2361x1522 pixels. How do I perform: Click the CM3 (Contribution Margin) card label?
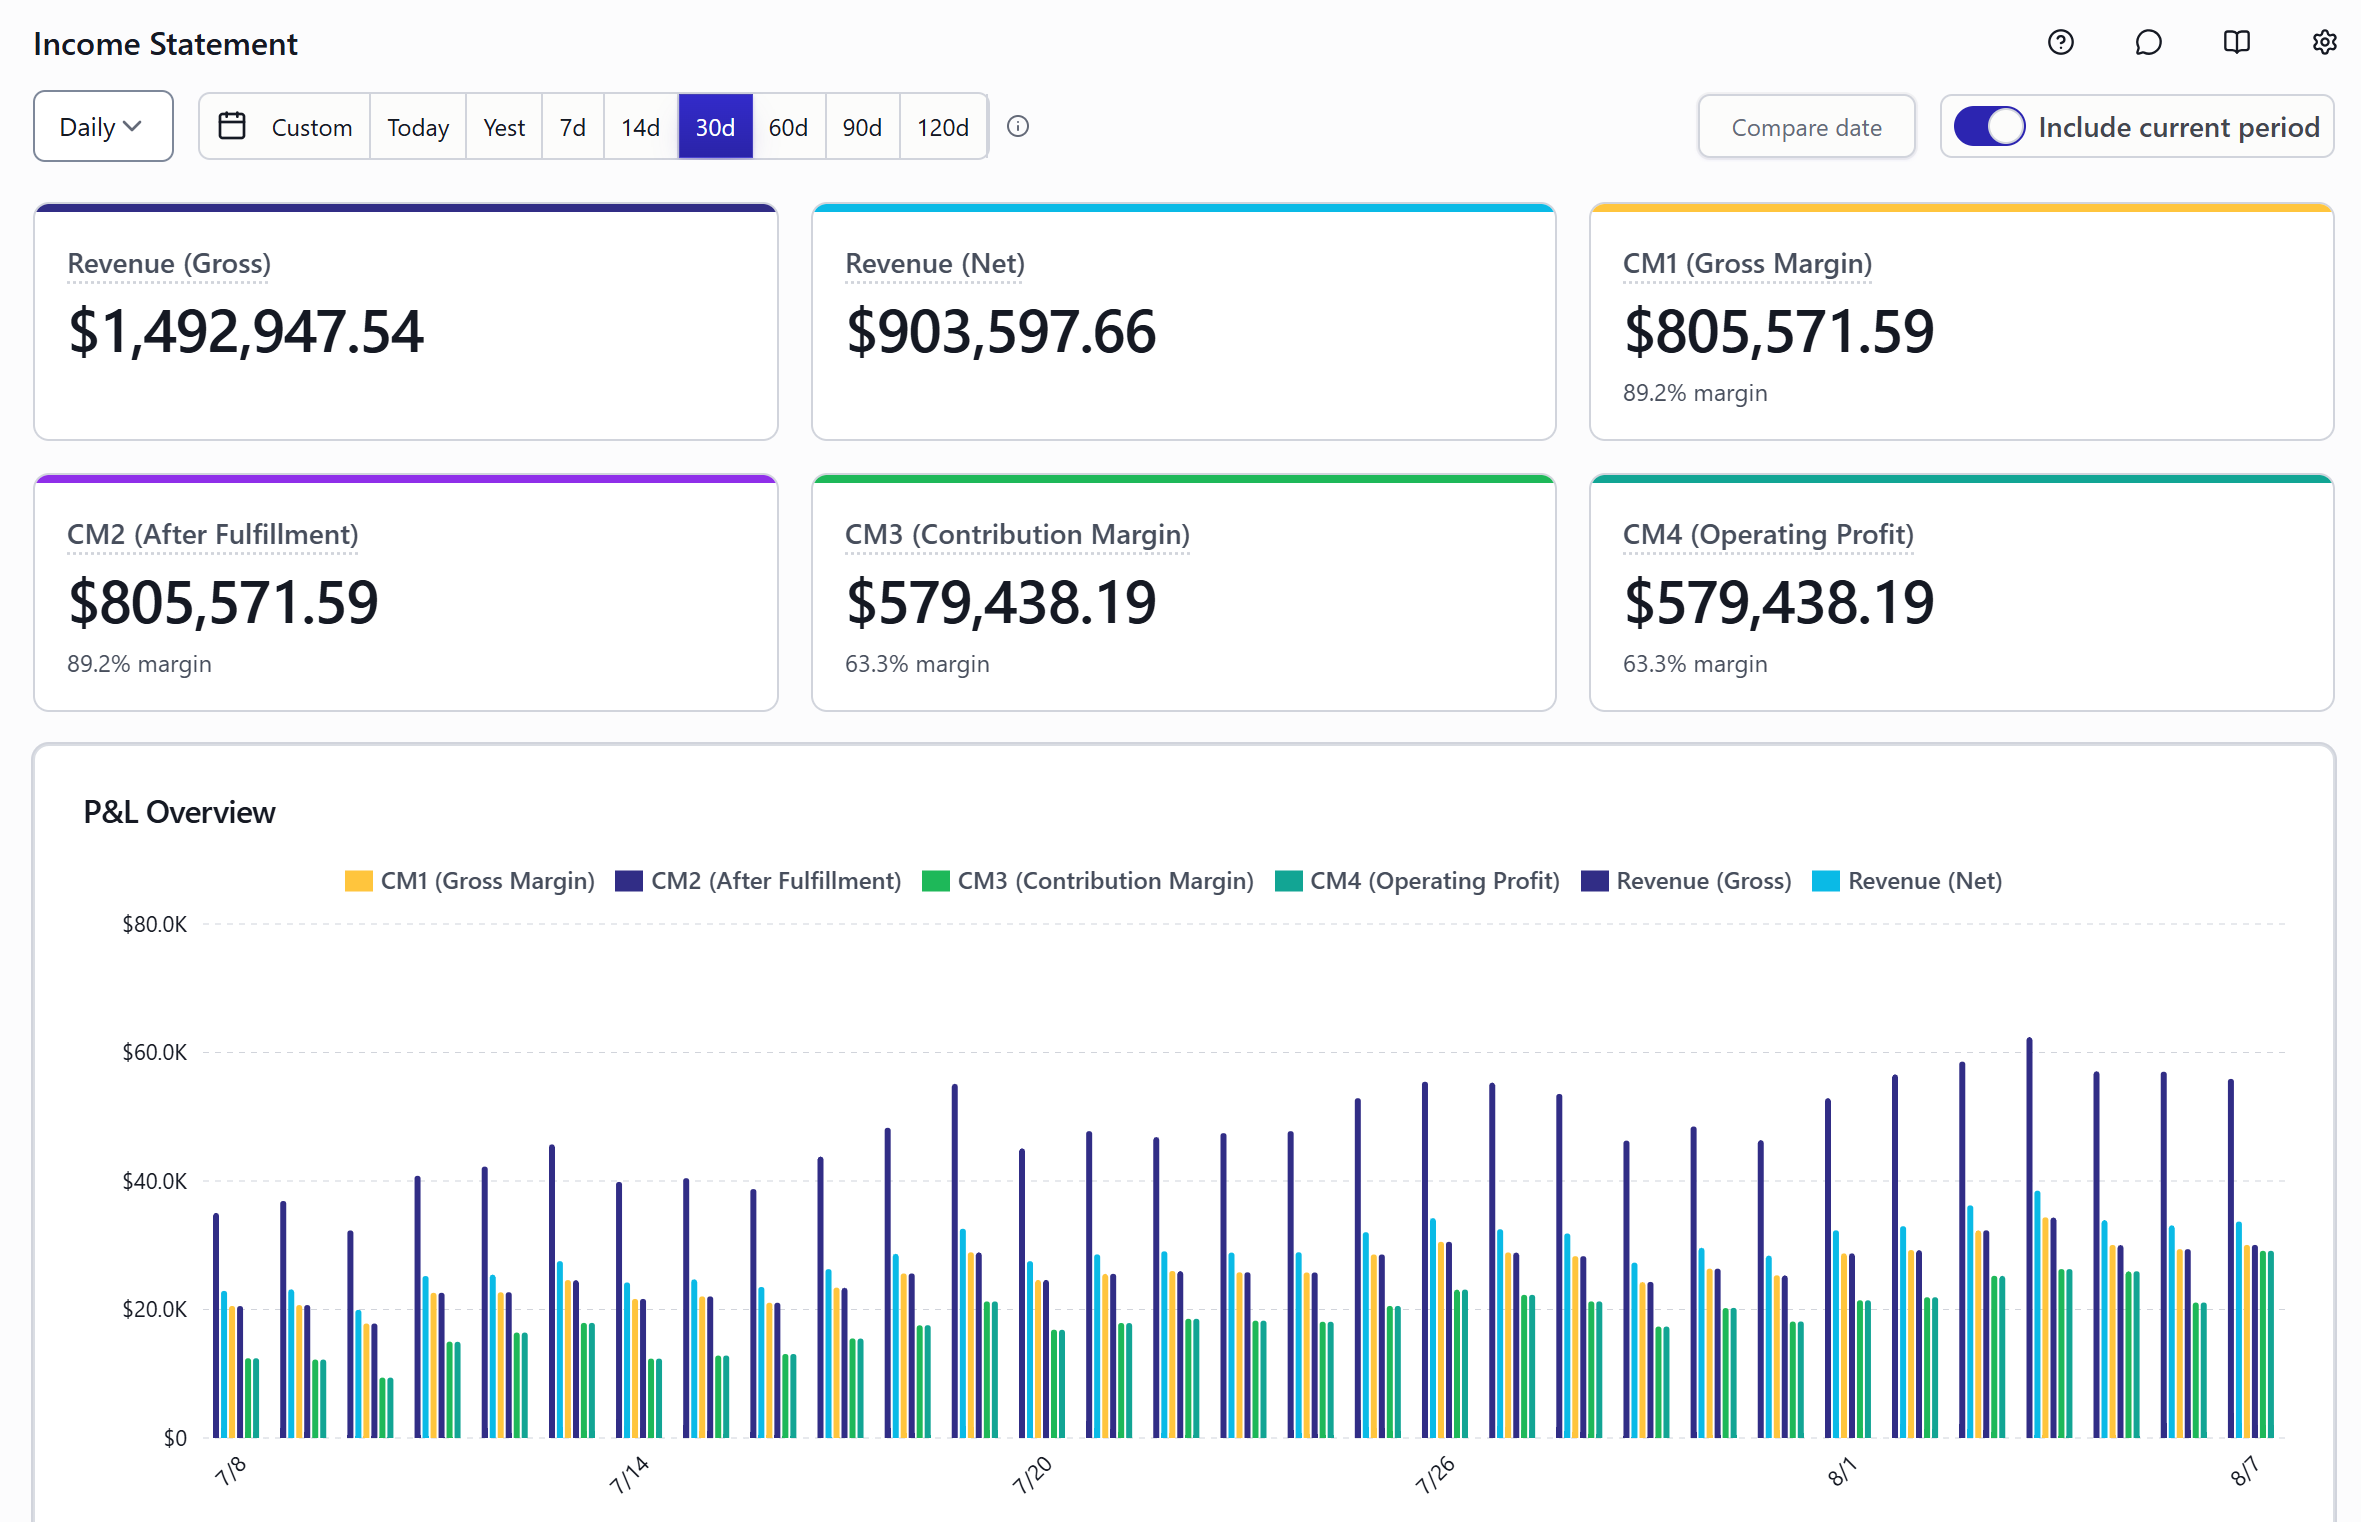[x=1017, y=535]
